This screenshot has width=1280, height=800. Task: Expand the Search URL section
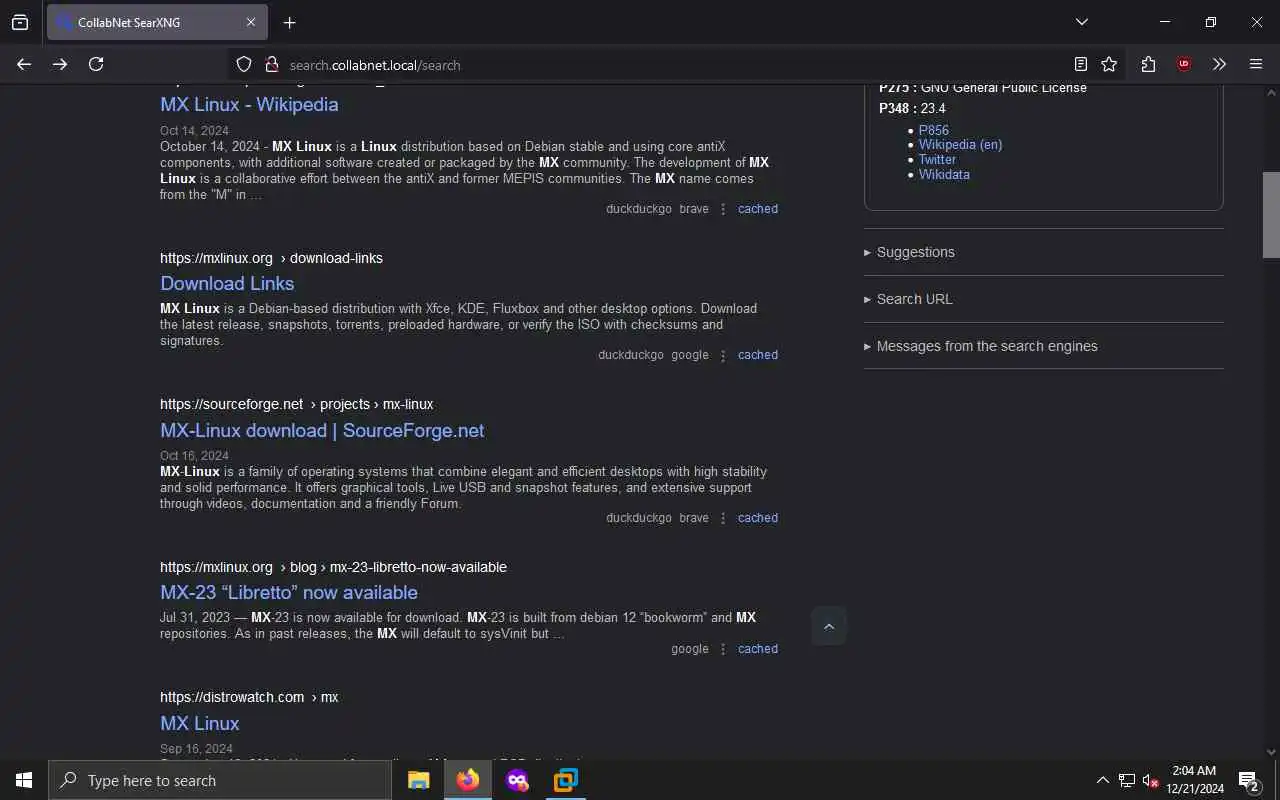pyautogui.click(x=1043, y=299)
